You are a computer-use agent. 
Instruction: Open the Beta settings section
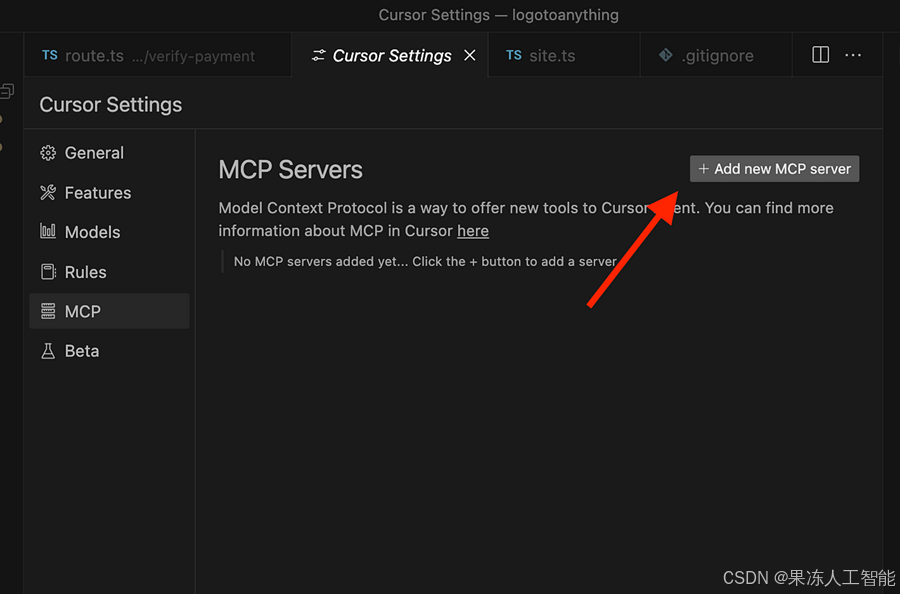(x=109, y=351)
